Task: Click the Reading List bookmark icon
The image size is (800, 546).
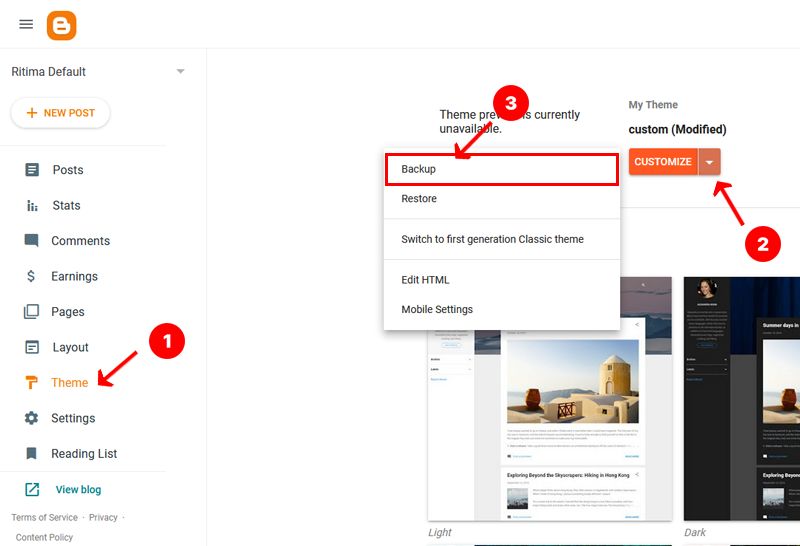Action: 31,454
